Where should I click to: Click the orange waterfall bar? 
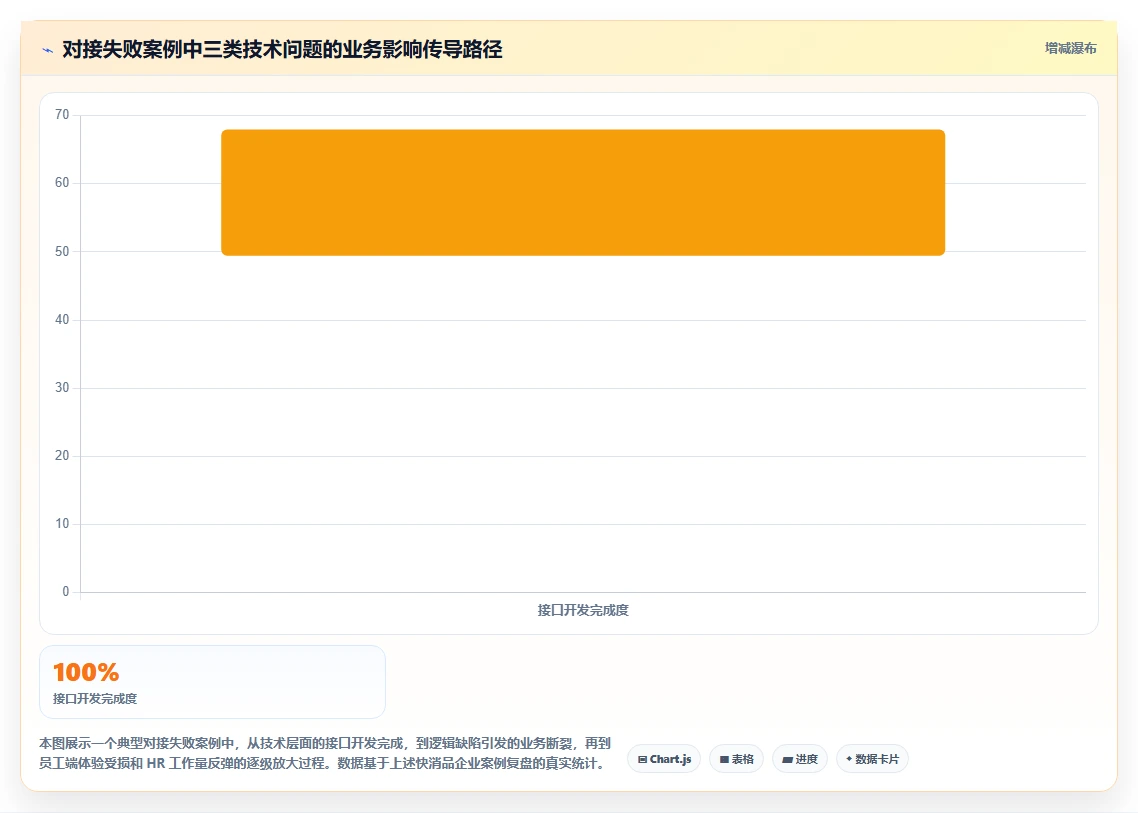tap(583, 192)
